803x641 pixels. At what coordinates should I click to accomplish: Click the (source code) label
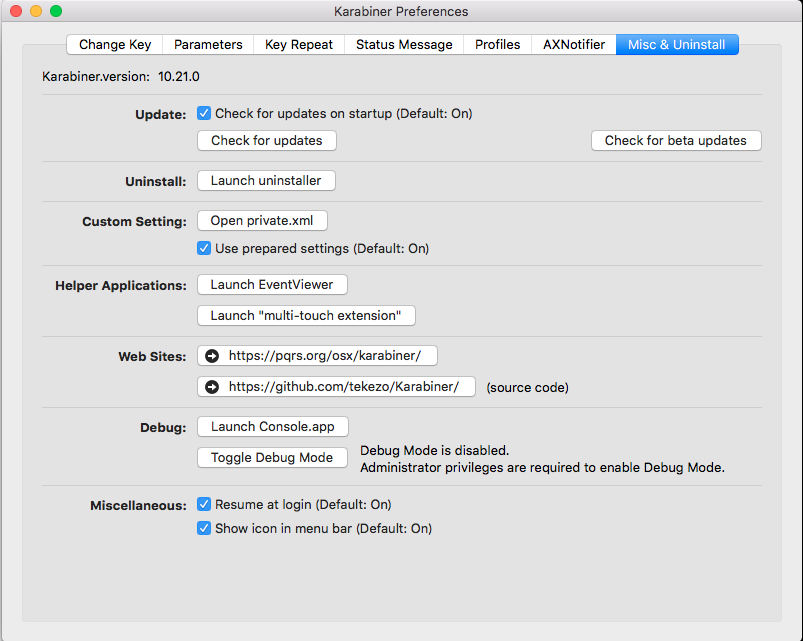pos(527,388)
